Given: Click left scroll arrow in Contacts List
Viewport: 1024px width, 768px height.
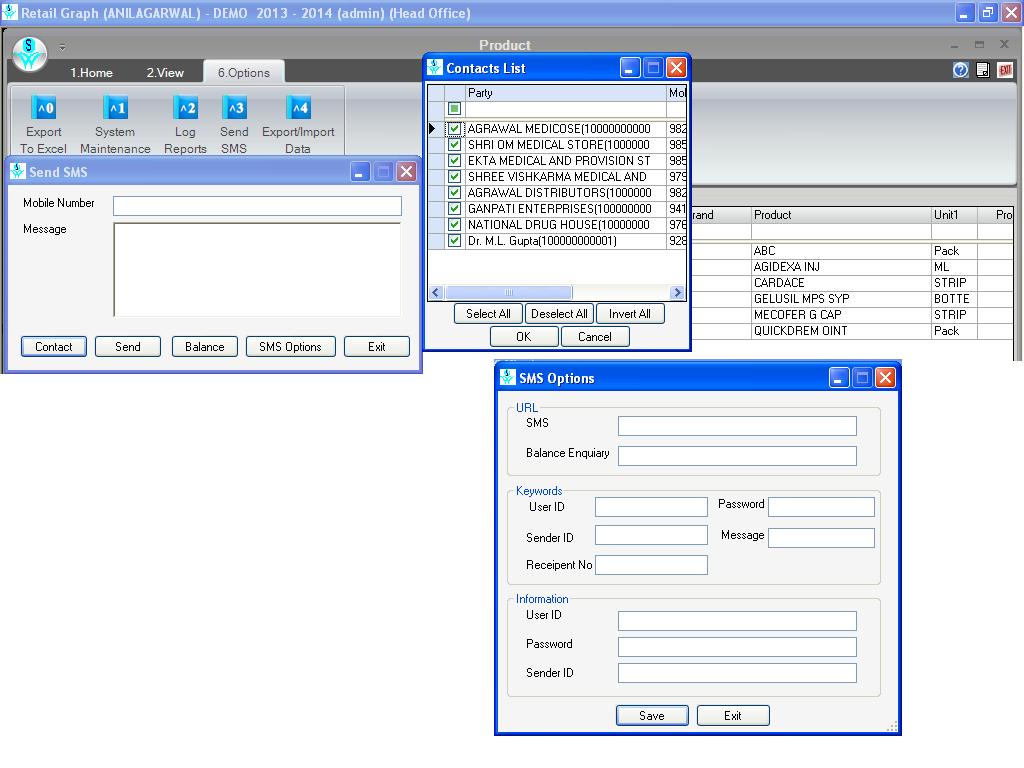Looking at the screenshot, I should coord(436,293).
